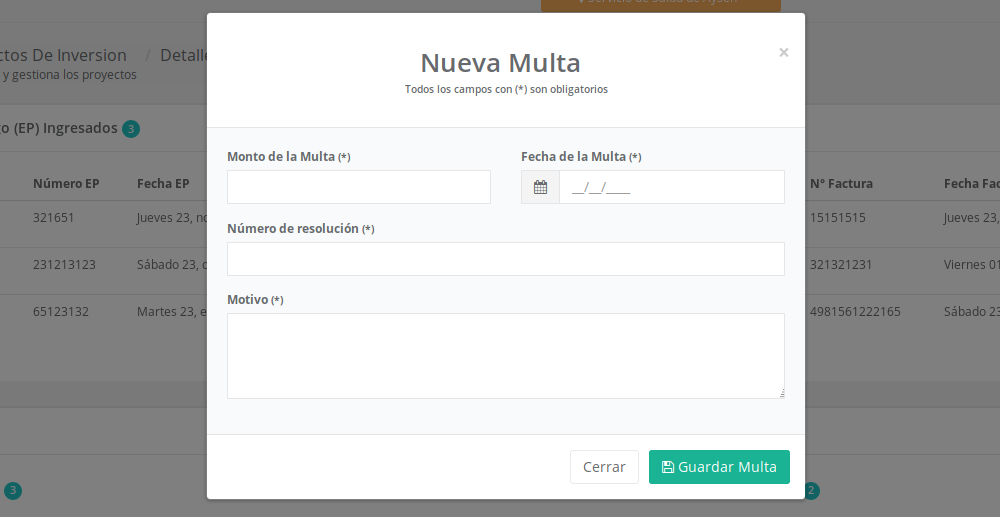Viewport: 1000px width, 517px height.
Task: Click the orange button at the top
Action: point(660,5)
